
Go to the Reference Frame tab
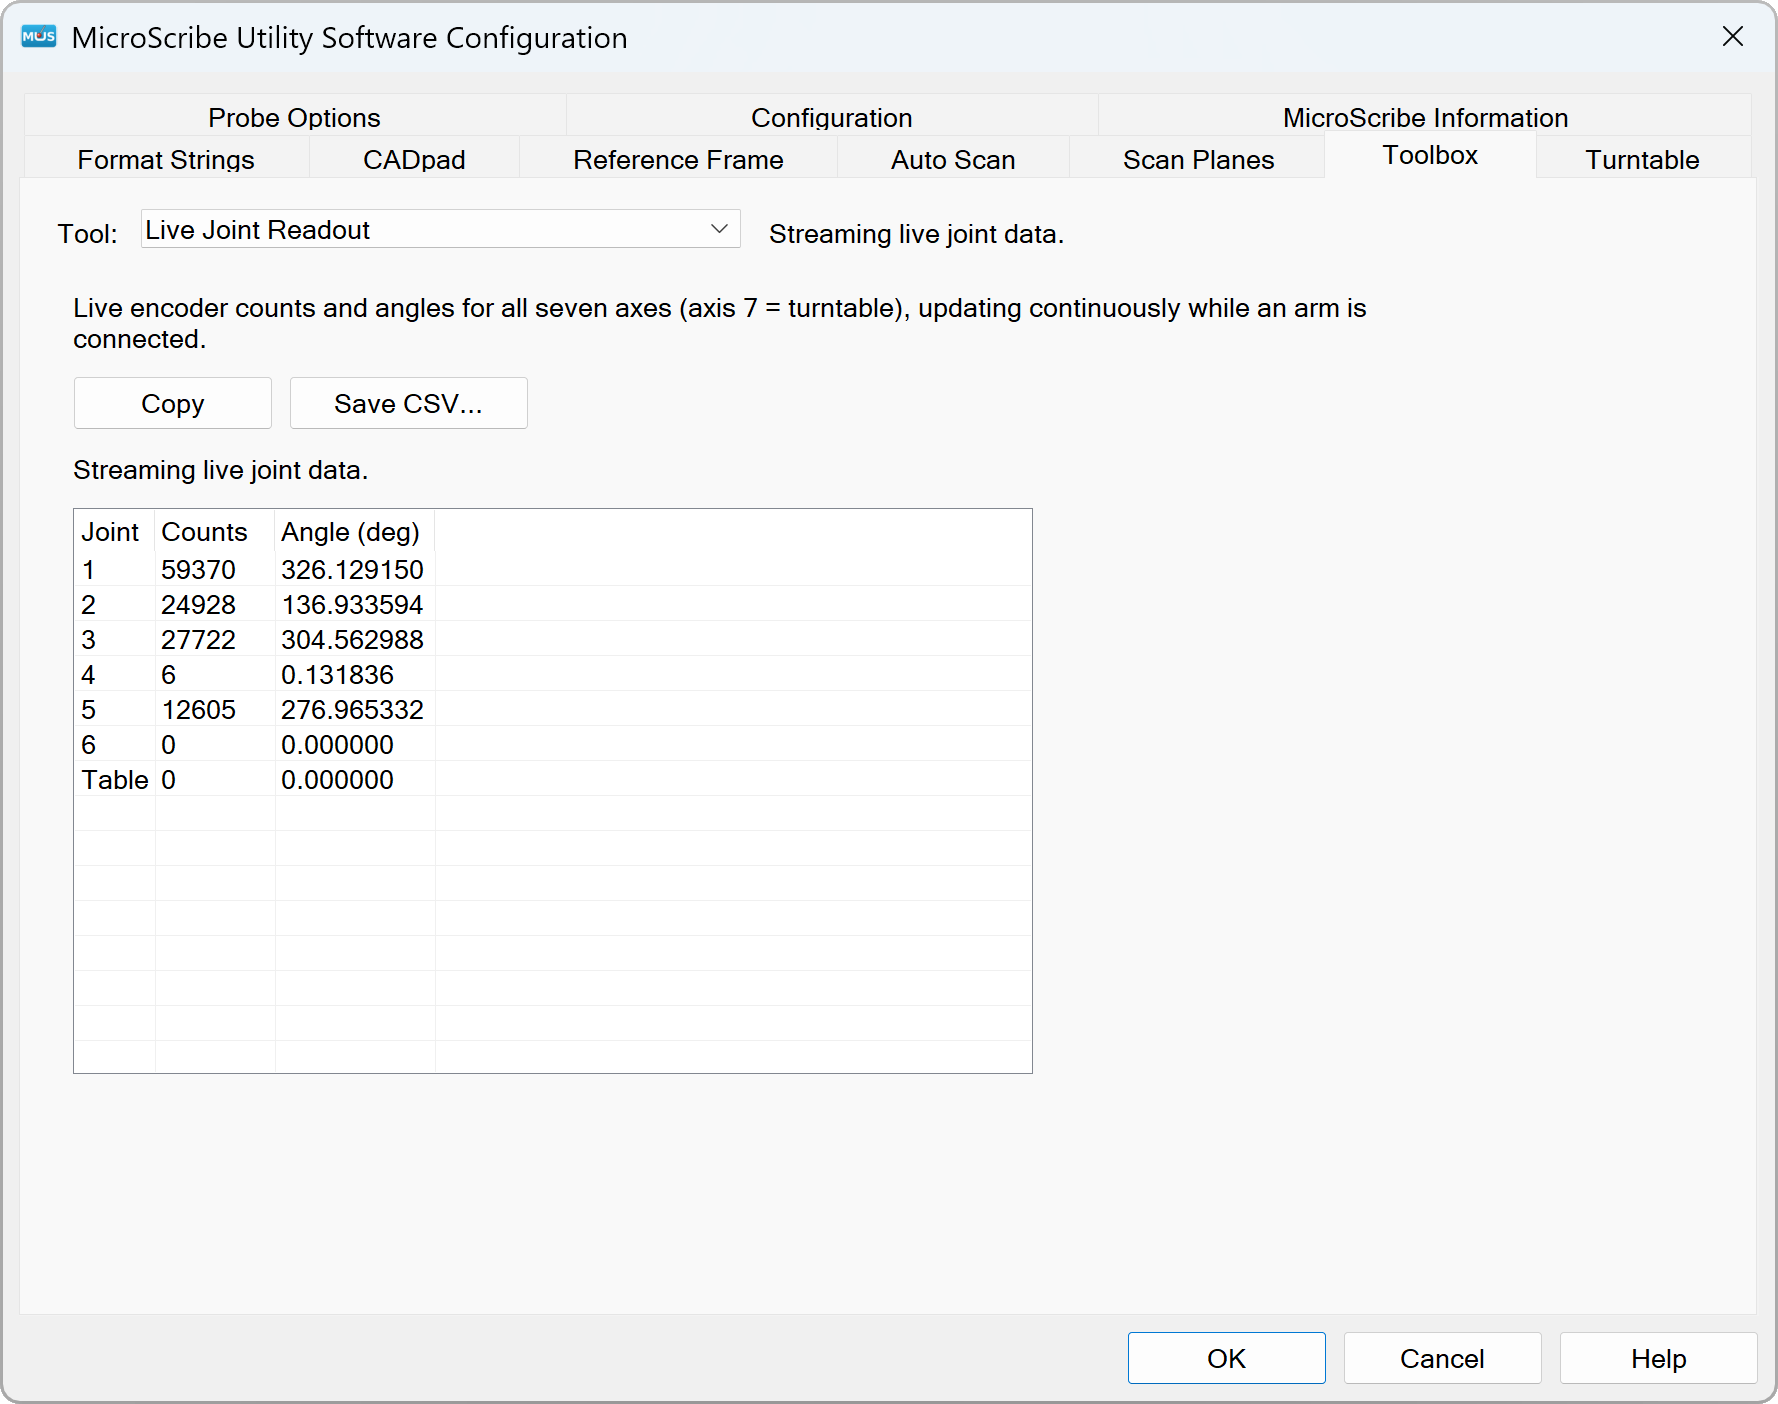pyautogui.click(x=678, y=159)
